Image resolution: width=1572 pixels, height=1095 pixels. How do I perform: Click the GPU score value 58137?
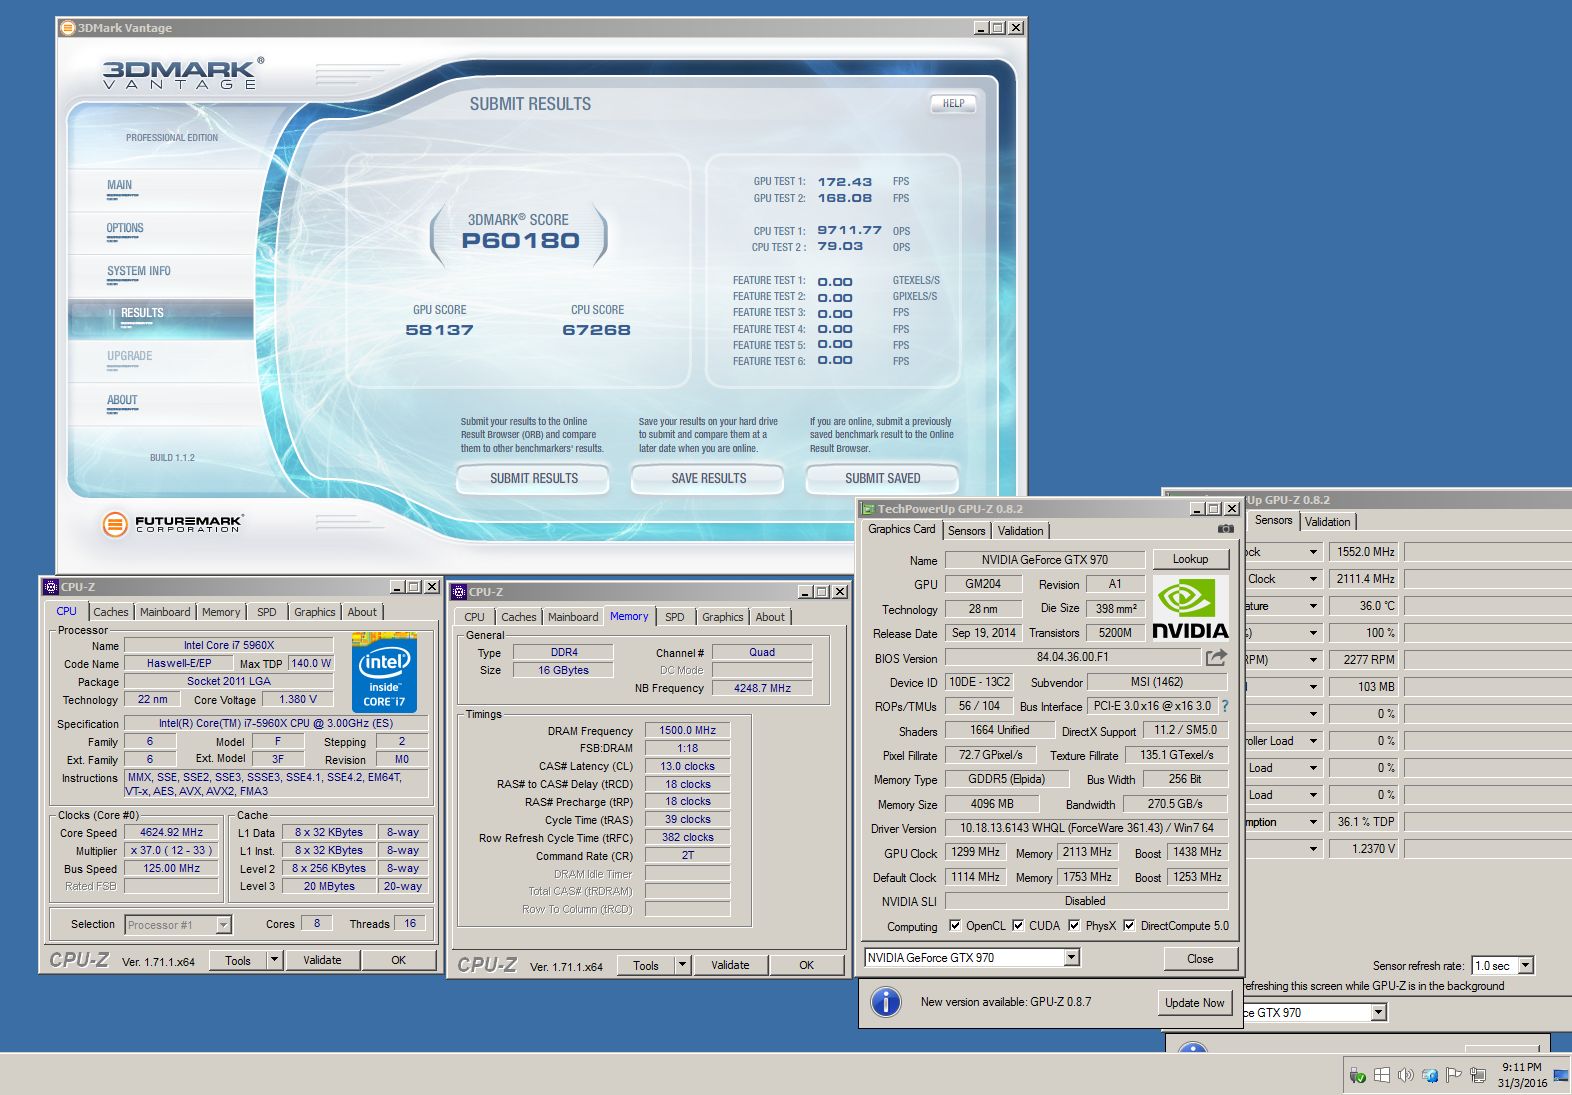pos(440,329)
